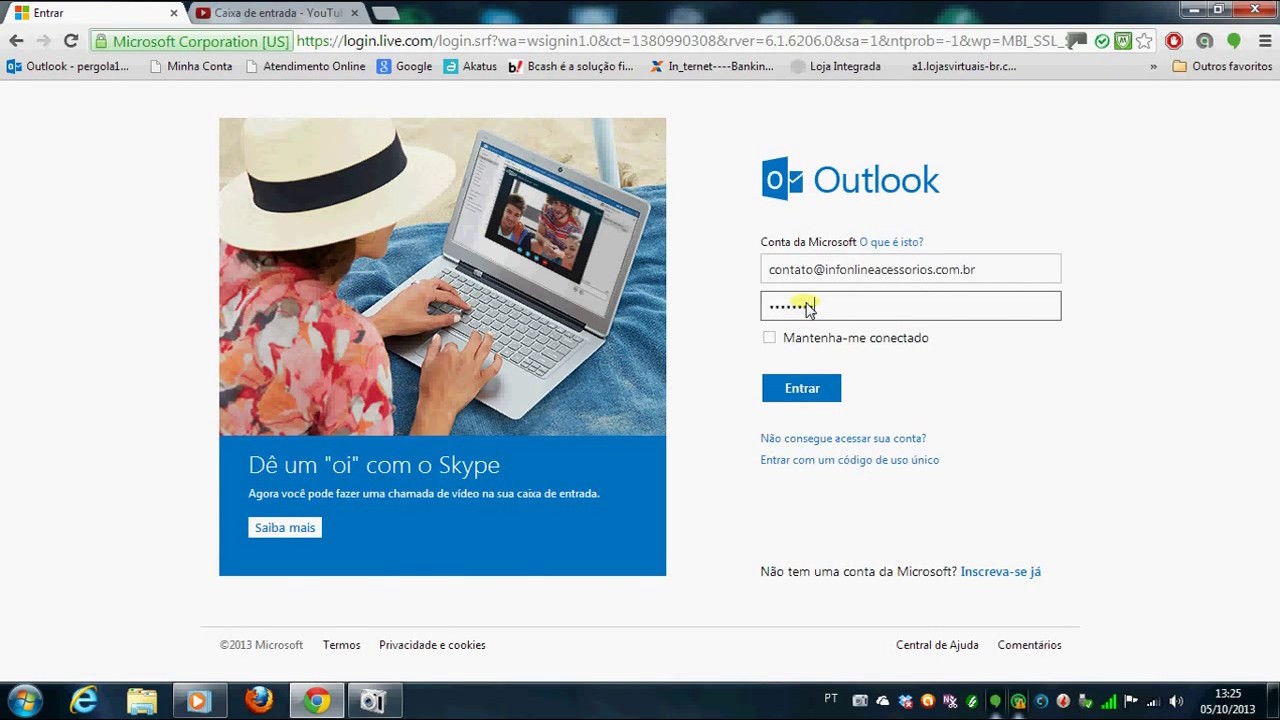This screenshot has height=720, width=1280.
Task: Open the 'O que é isto?' link
Action: coord(891,242)
